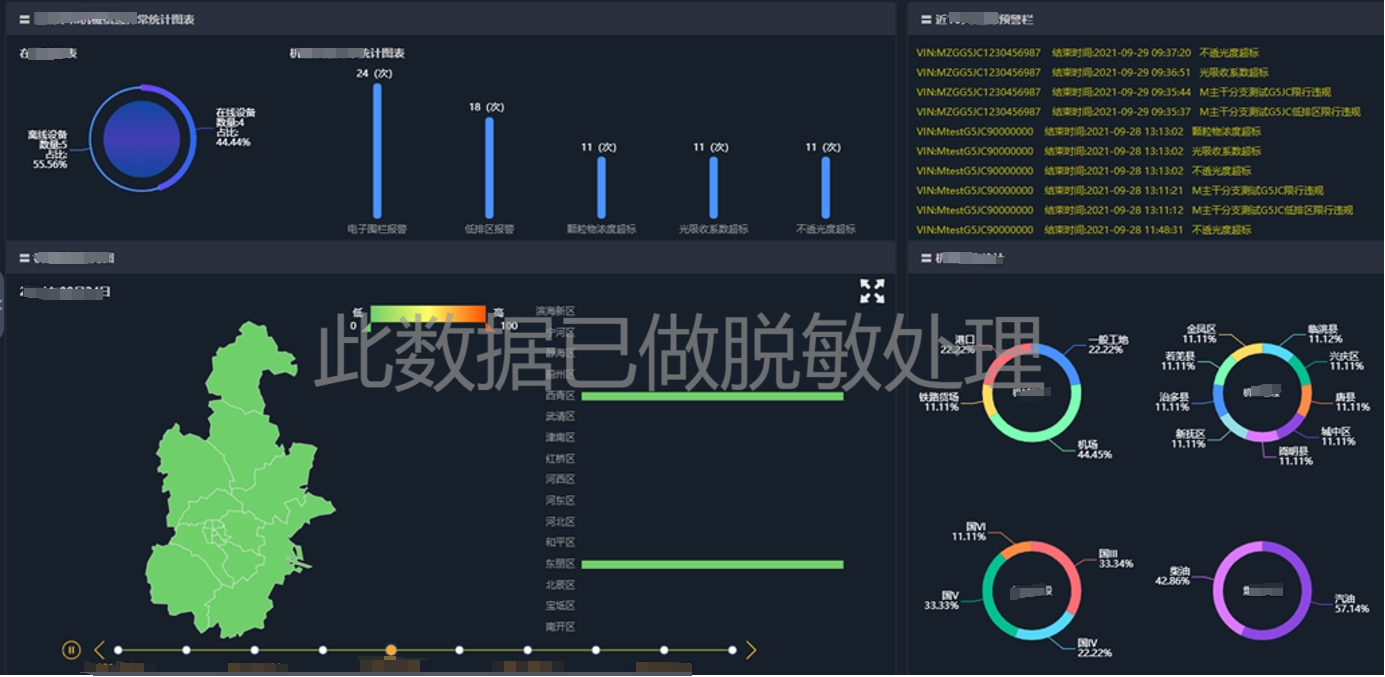
Task: Click the menu icon of the map panel header
Action: click(24, 259)
